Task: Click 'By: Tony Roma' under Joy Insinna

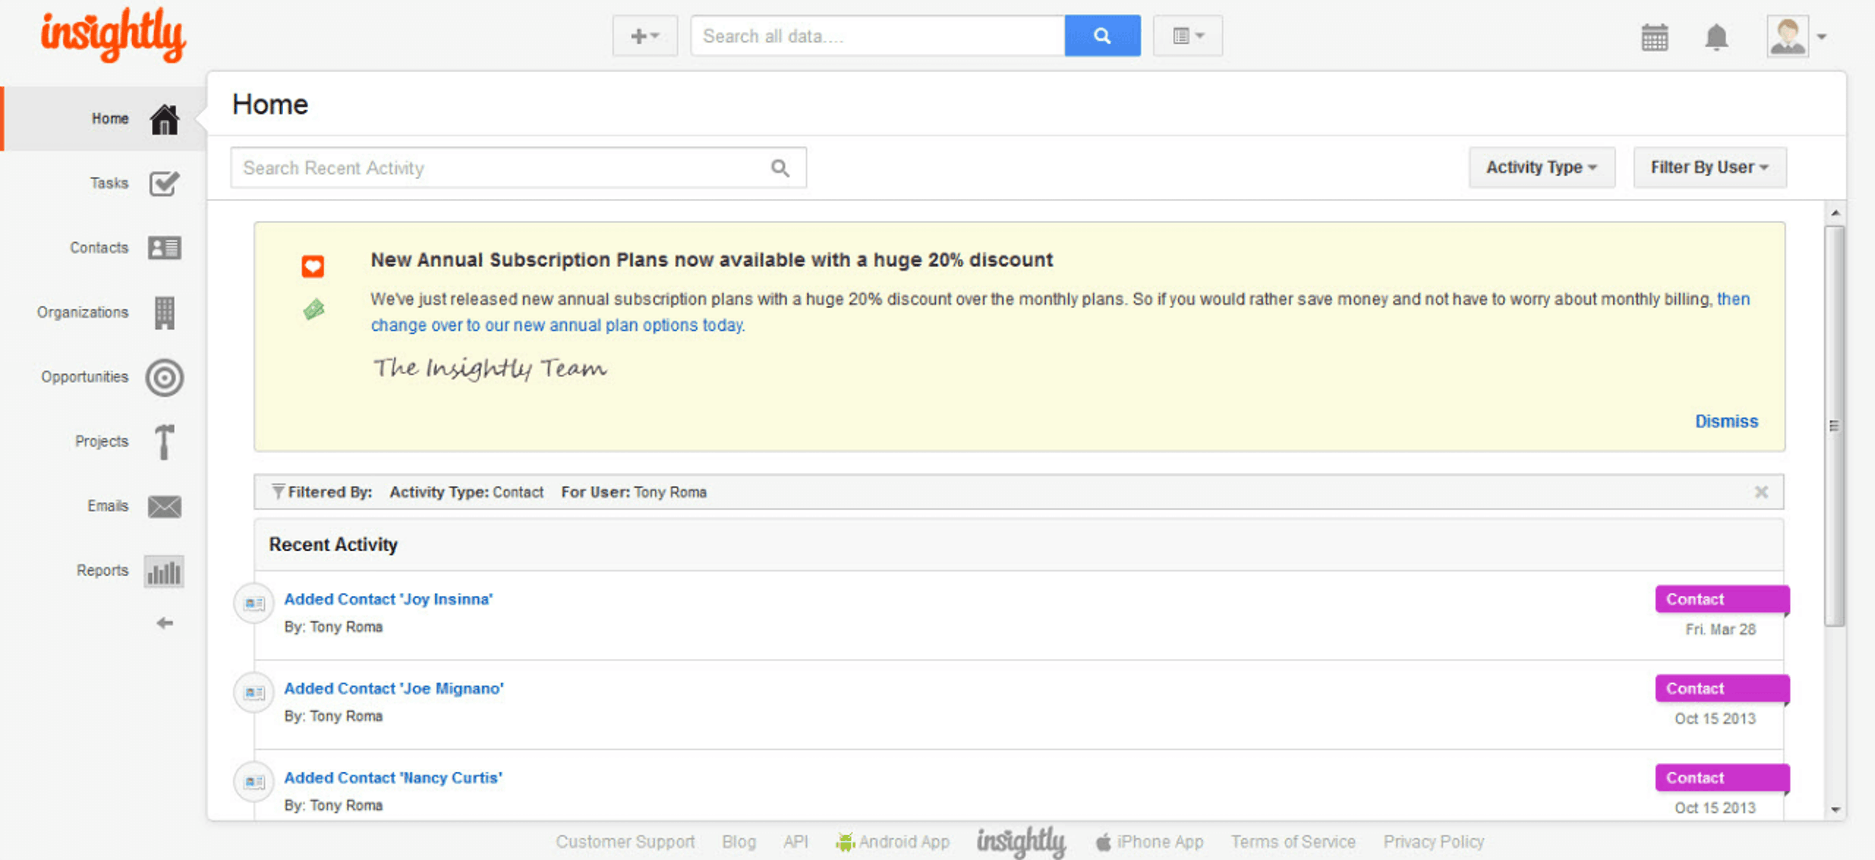Action: pos(333,627)
